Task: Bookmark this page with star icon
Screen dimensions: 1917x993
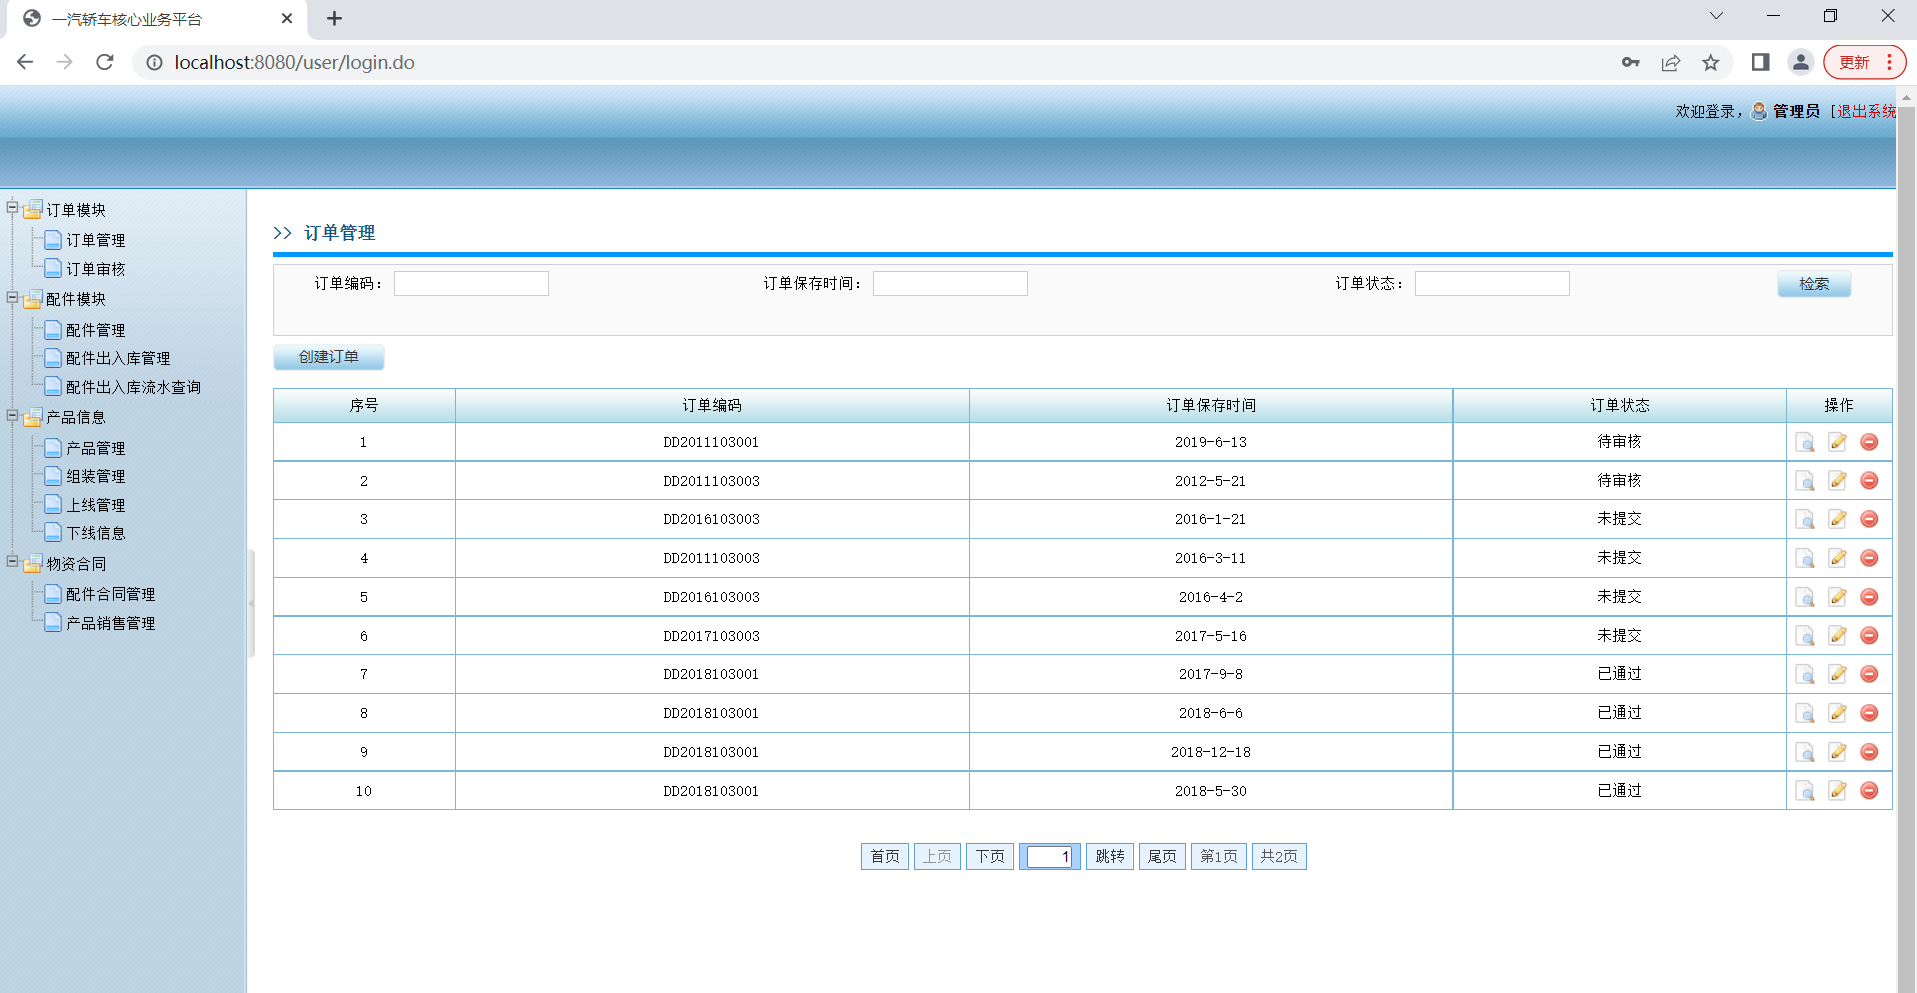Action: [x=1711, y=62]
